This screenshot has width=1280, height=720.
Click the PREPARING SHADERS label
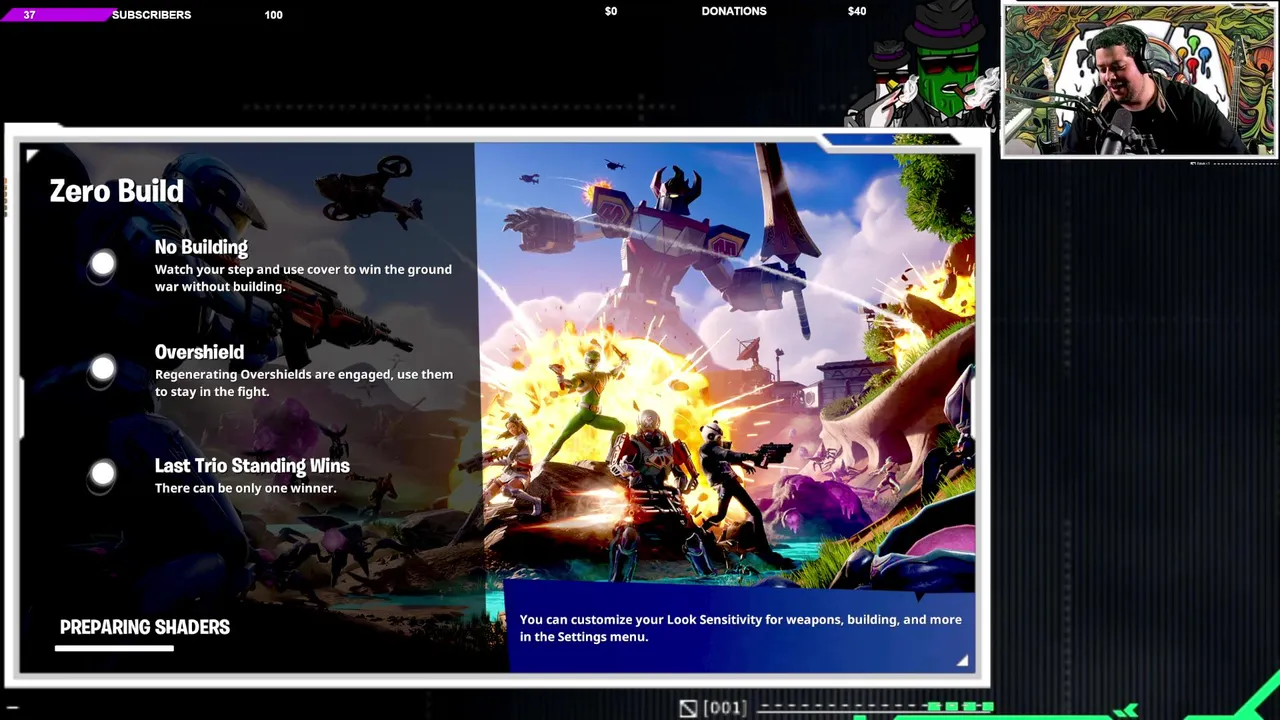click(145, 627)
